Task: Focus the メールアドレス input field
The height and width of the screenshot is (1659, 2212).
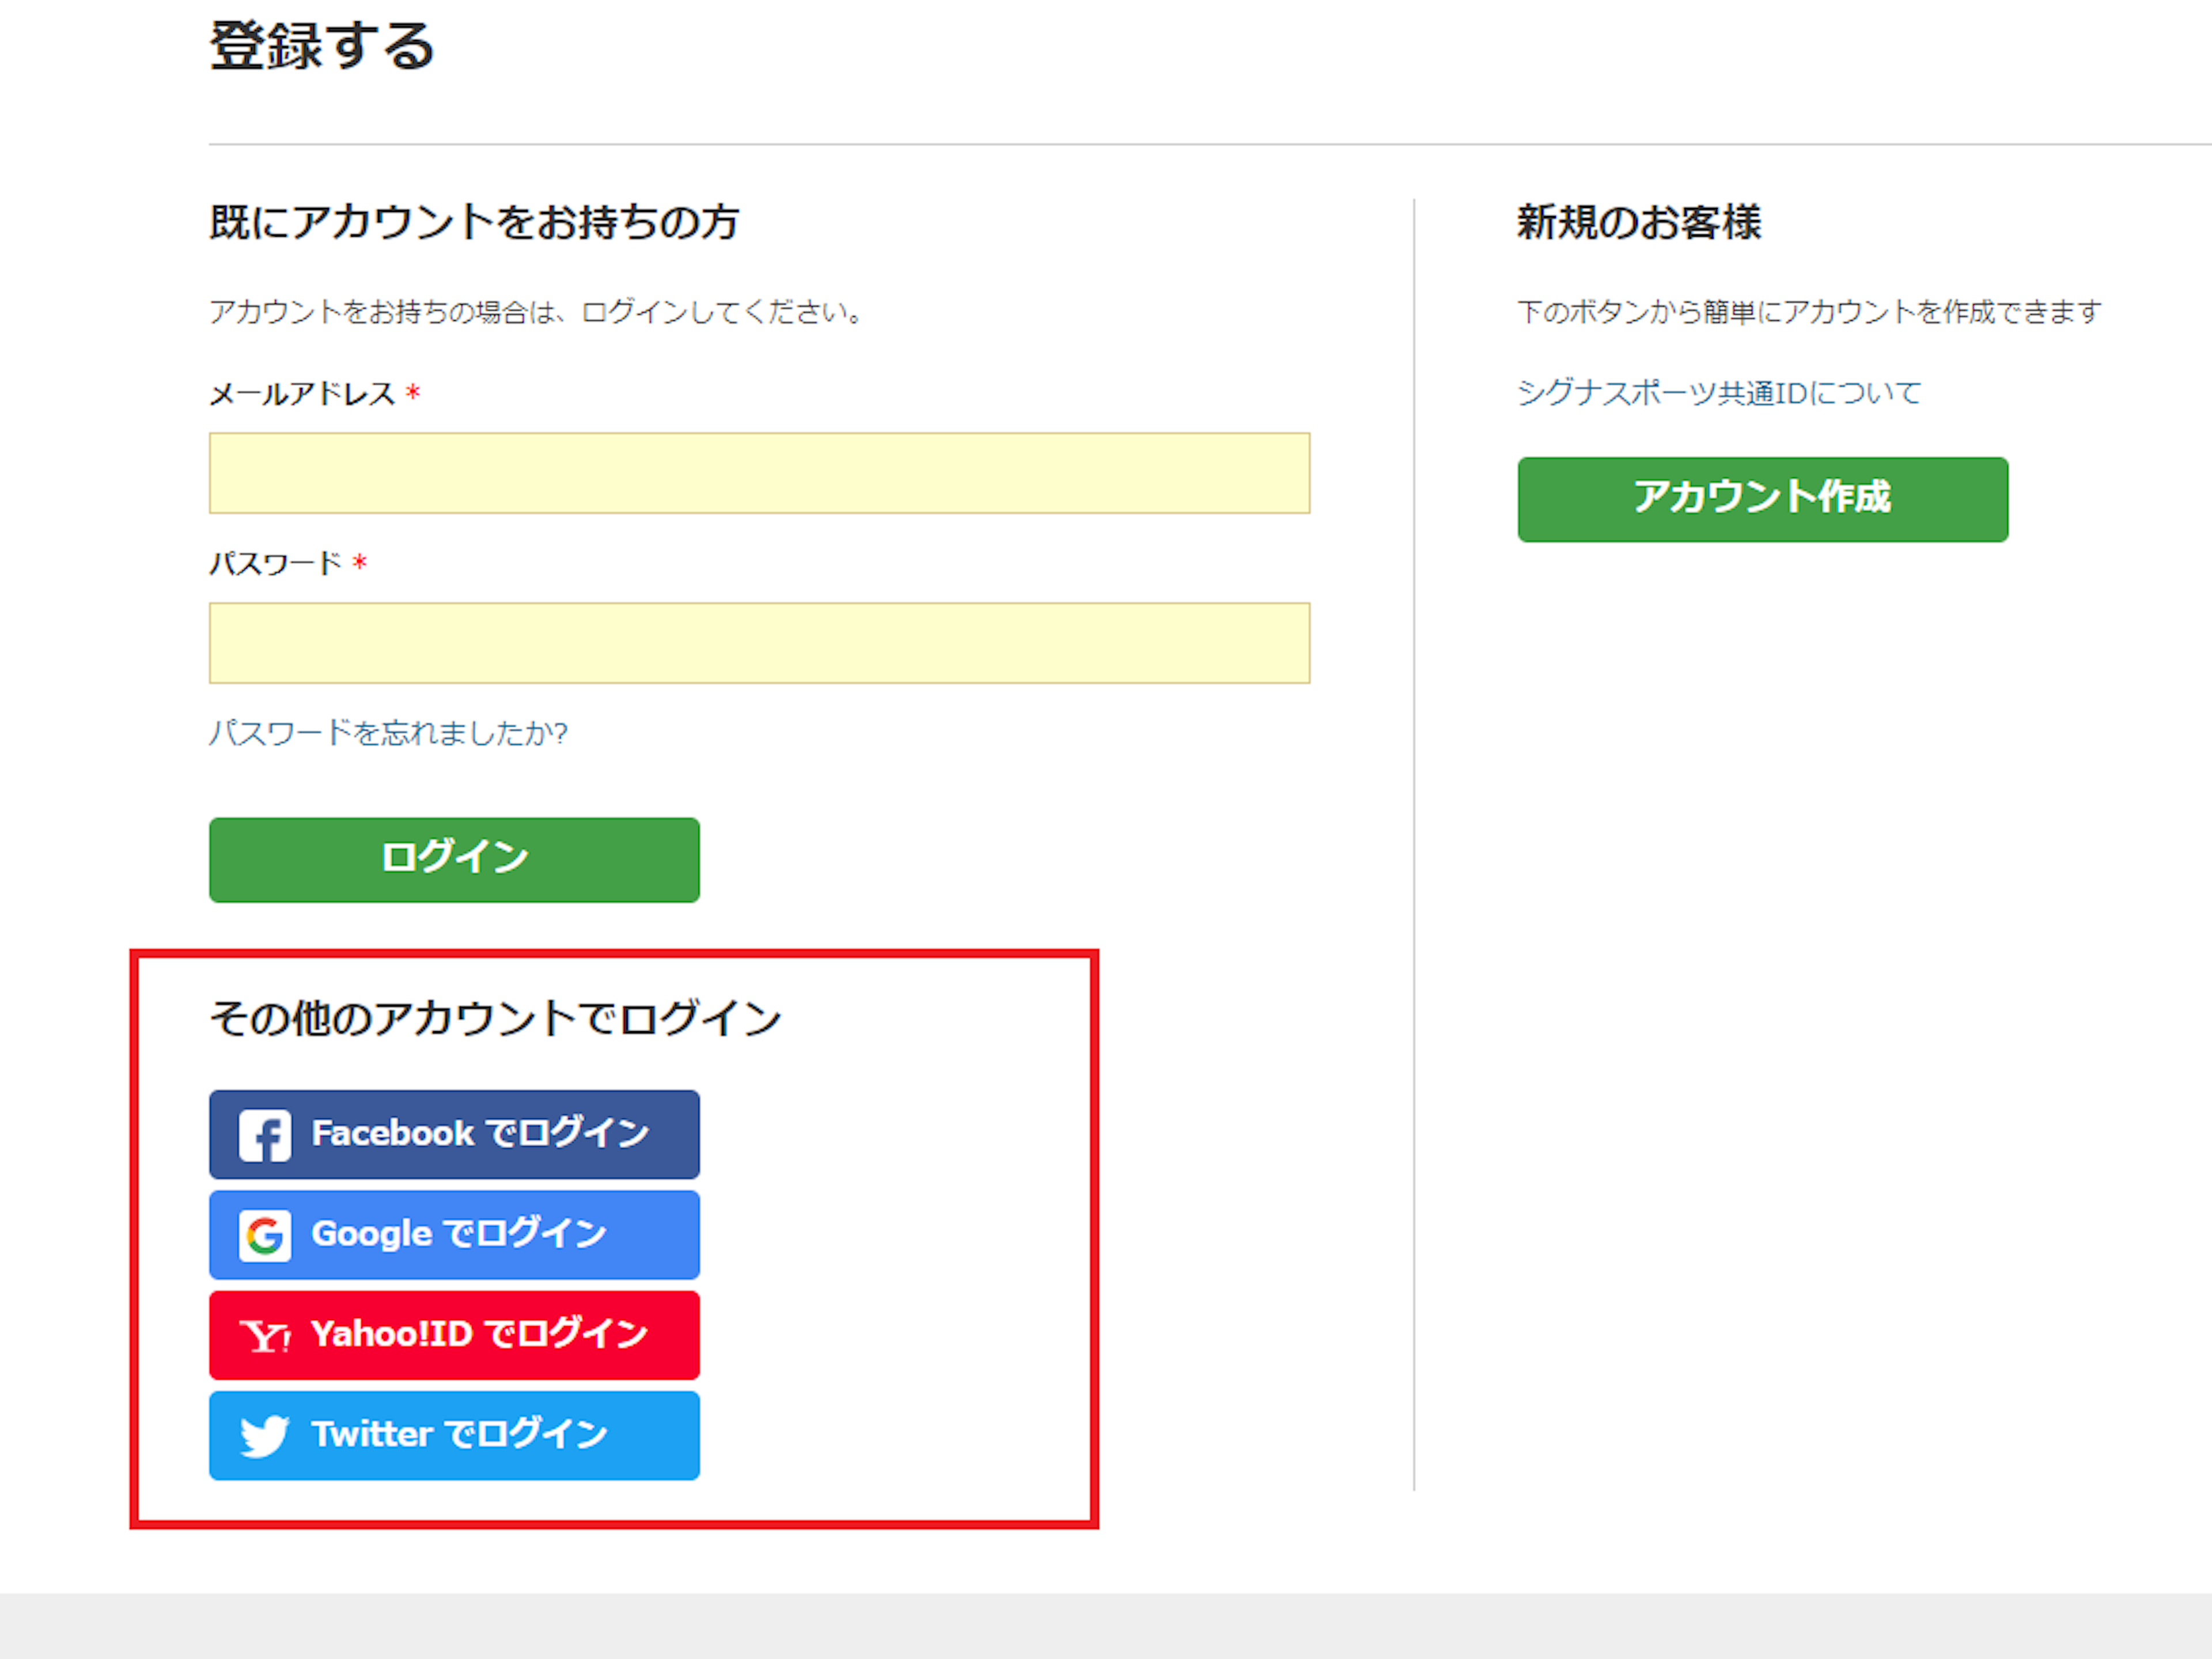Action: pyautogui.click(x=759, y=473)
